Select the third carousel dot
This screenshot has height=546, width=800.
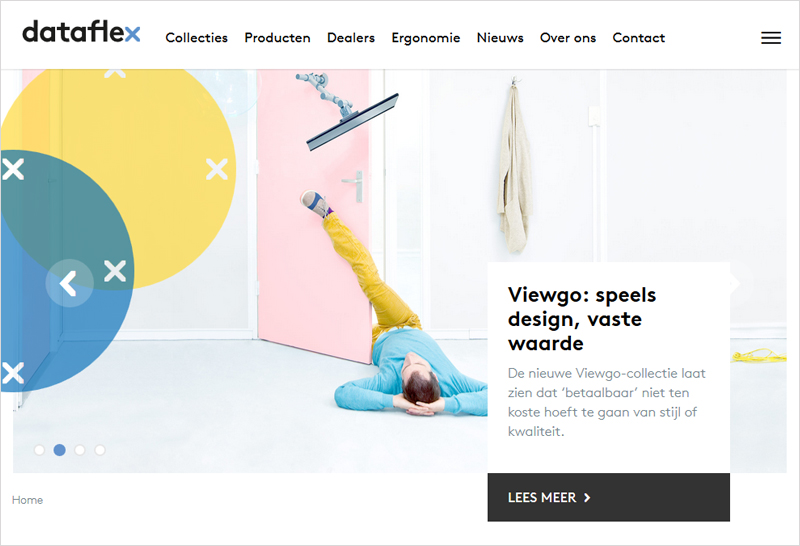point(80,450)
